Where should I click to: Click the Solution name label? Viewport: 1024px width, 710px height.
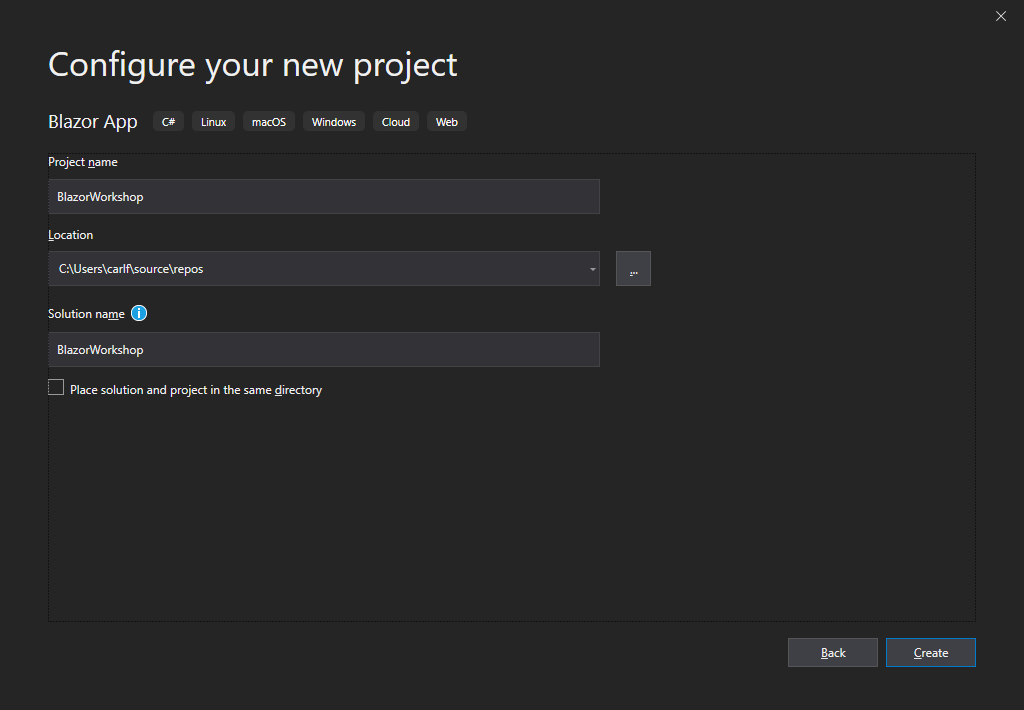pos(86,314)
